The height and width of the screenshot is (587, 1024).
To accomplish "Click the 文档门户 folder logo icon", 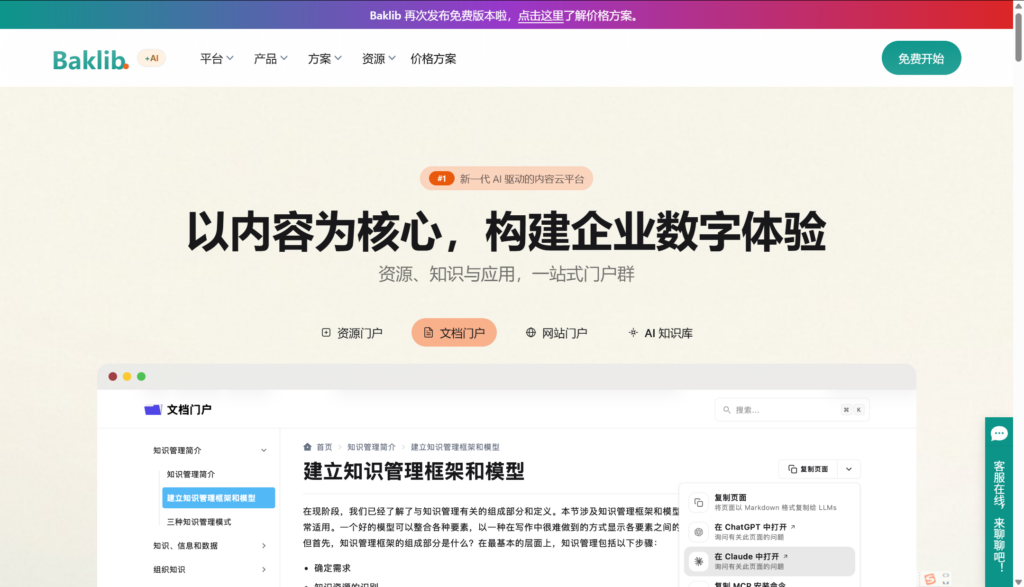I will (153, 409).
